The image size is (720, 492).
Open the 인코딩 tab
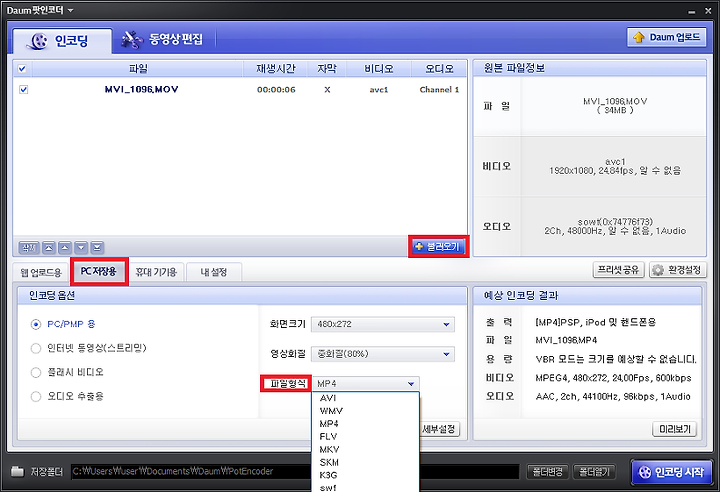pyautogui.click(x=62, y=41)
